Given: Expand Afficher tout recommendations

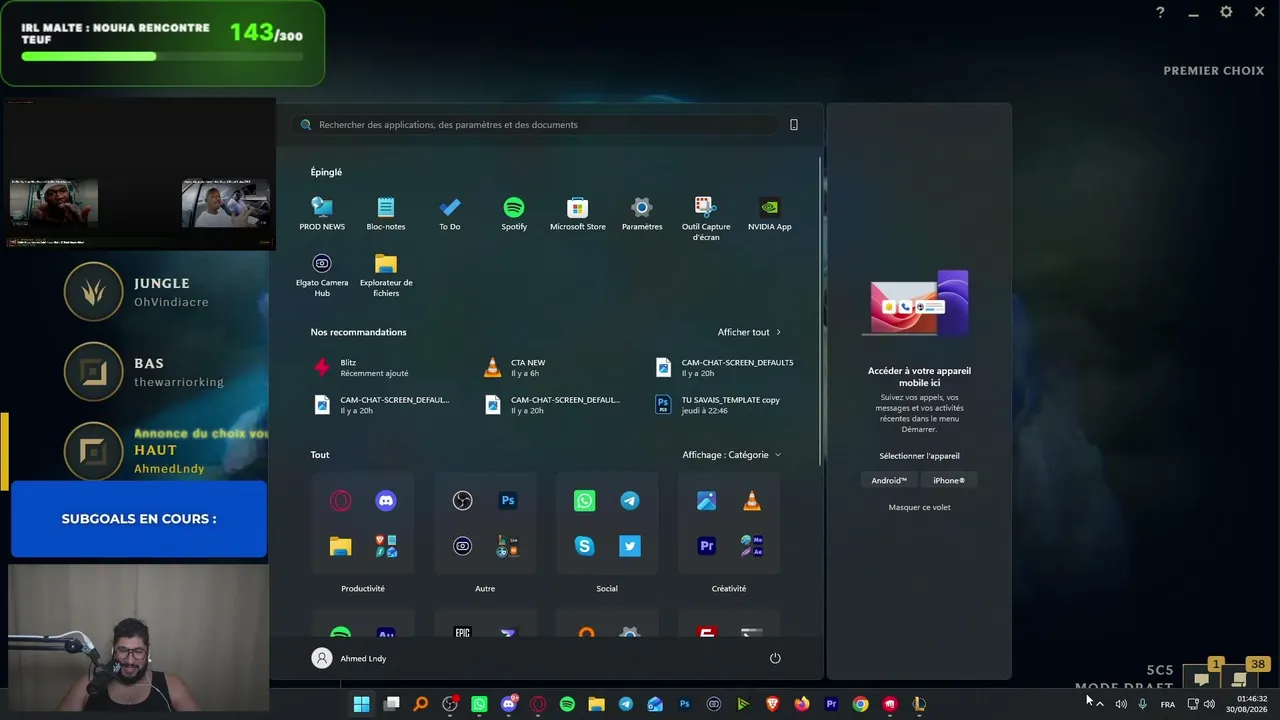Looking at the screenshot, I should [749, 332].
